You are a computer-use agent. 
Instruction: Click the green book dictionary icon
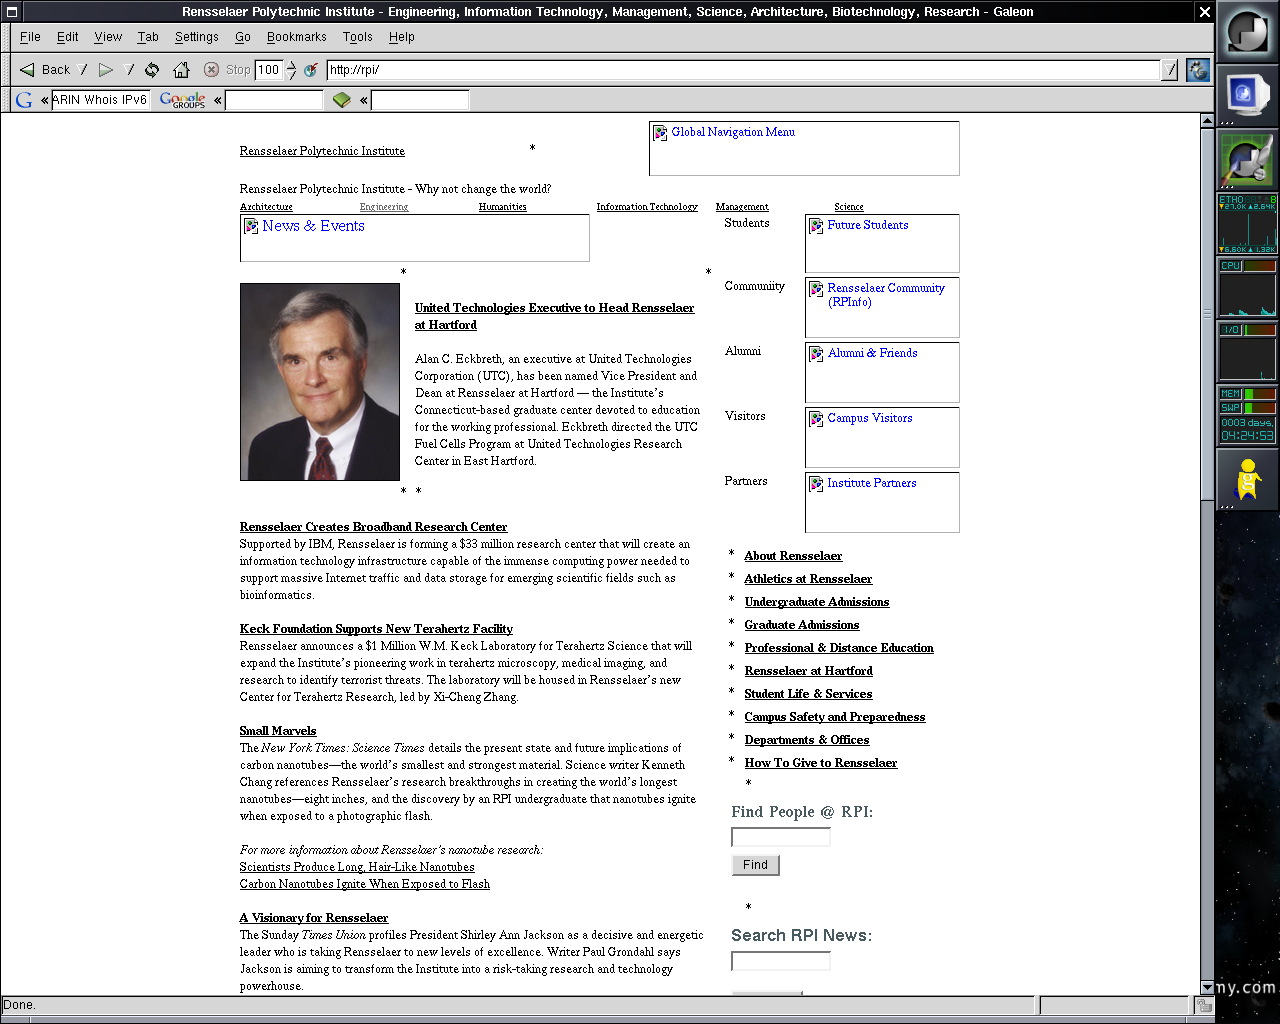(342, 100)
